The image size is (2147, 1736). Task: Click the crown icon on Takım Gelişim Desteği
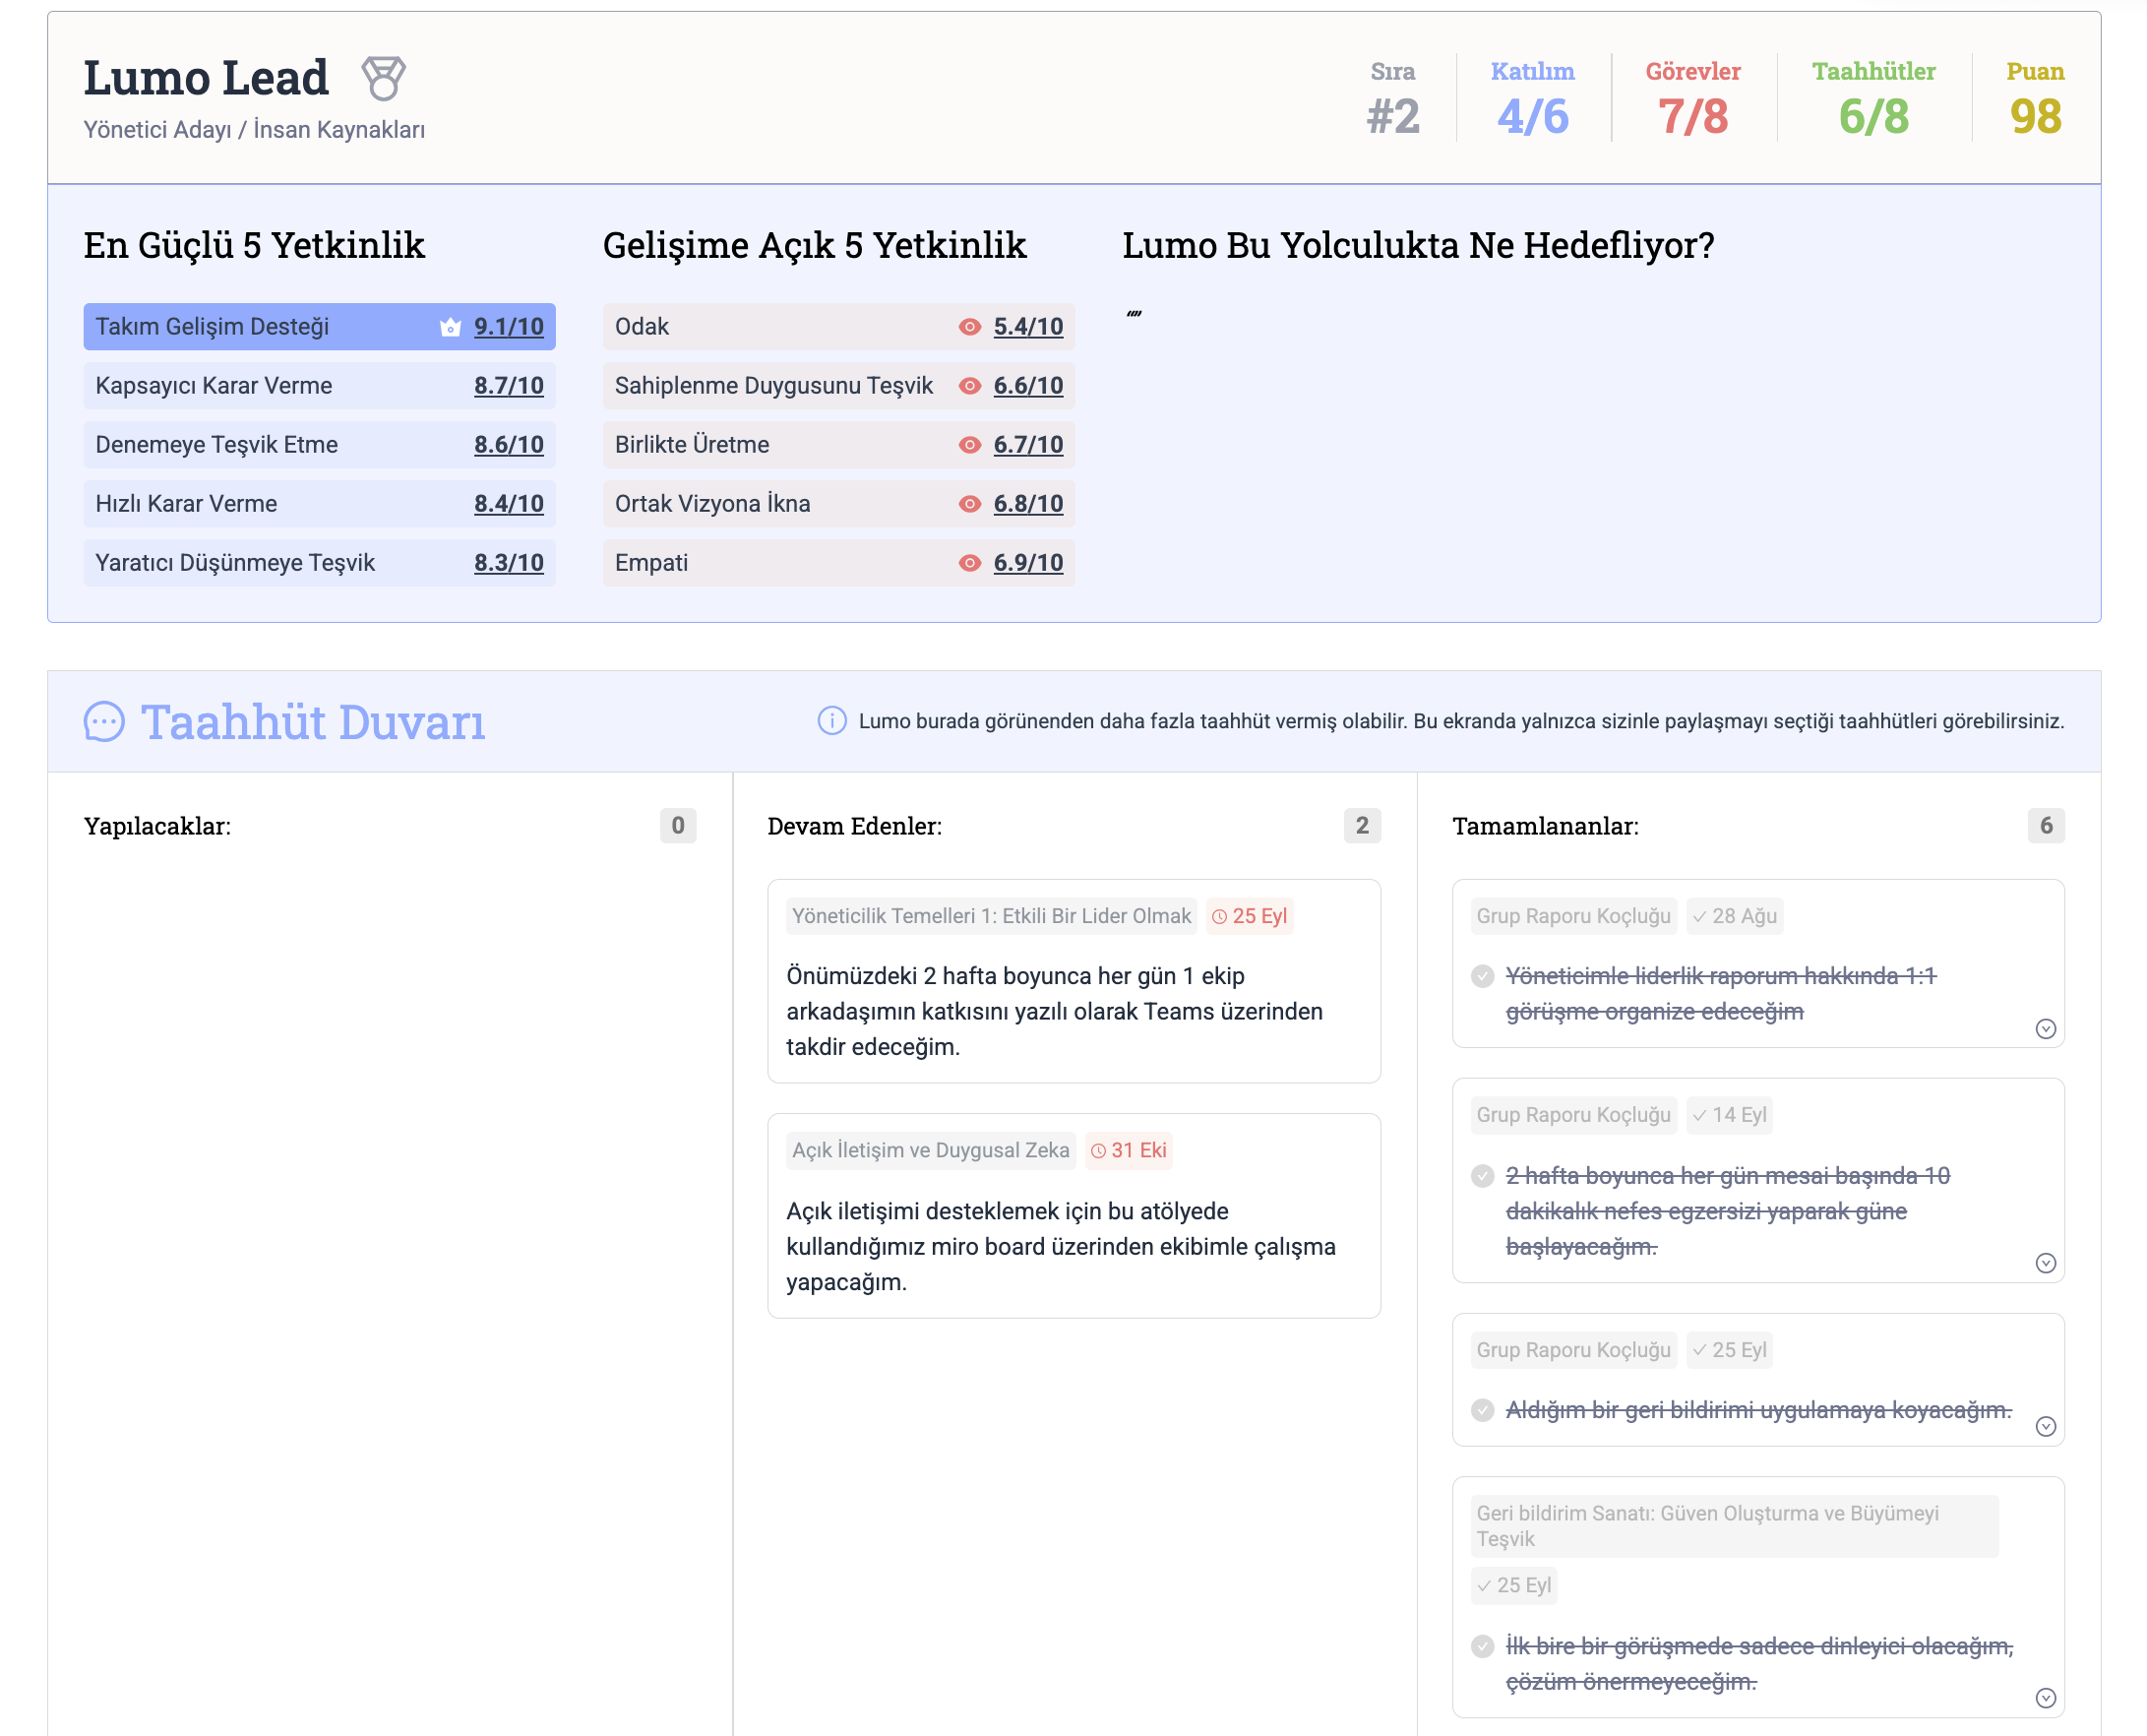(450, 327)
